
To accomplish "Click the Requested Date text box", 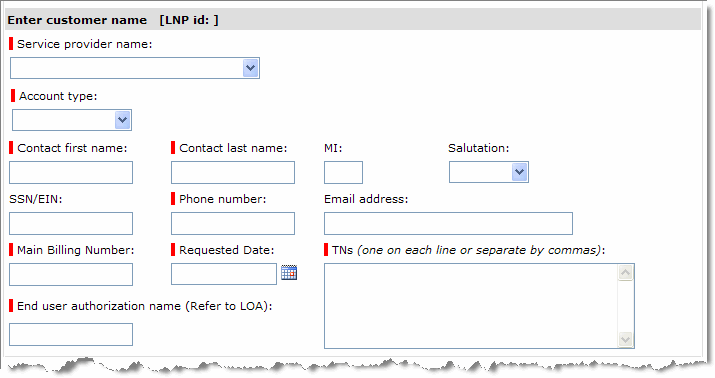I will click(224, 274).
